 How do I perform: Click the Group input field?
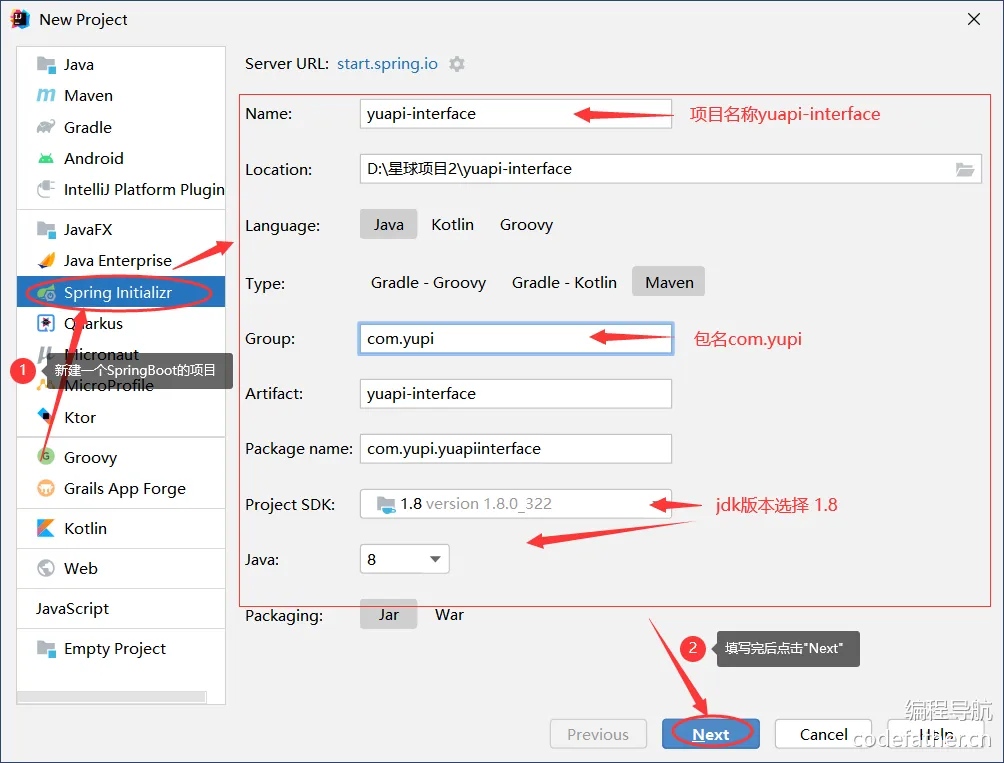click(515, 339)
